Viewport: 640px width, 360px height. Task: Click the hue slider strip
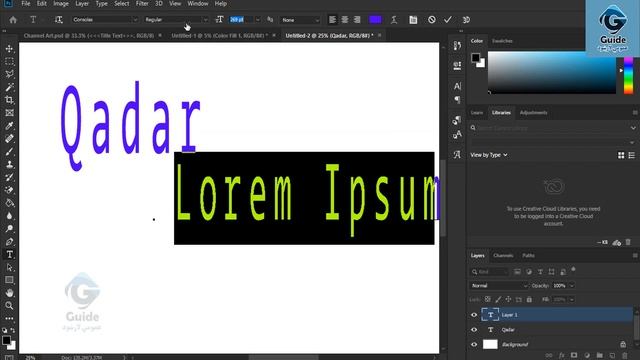click(629, 76)
